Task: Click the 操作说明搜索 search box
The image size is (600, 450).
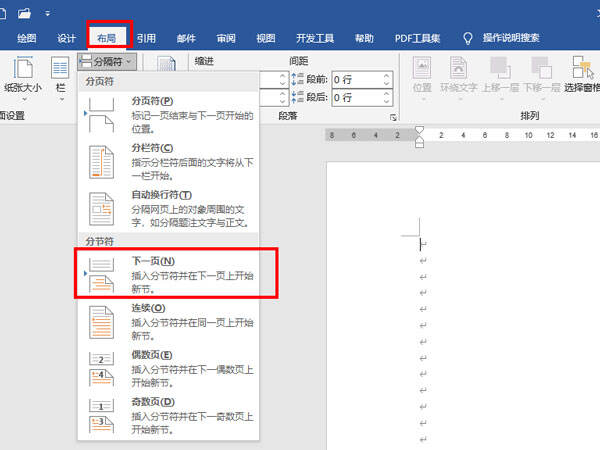Action: pos(511,38)
